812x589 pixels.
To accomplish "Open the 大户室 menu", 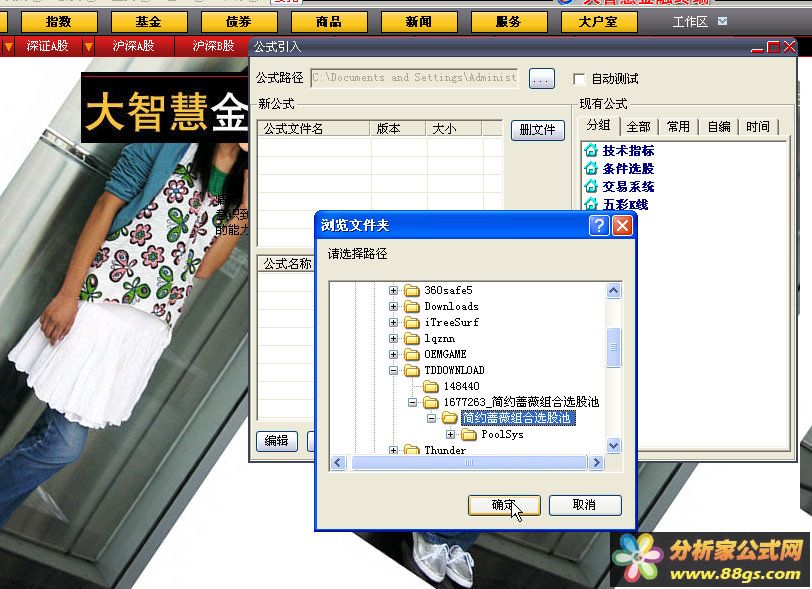I will (599, 22).
